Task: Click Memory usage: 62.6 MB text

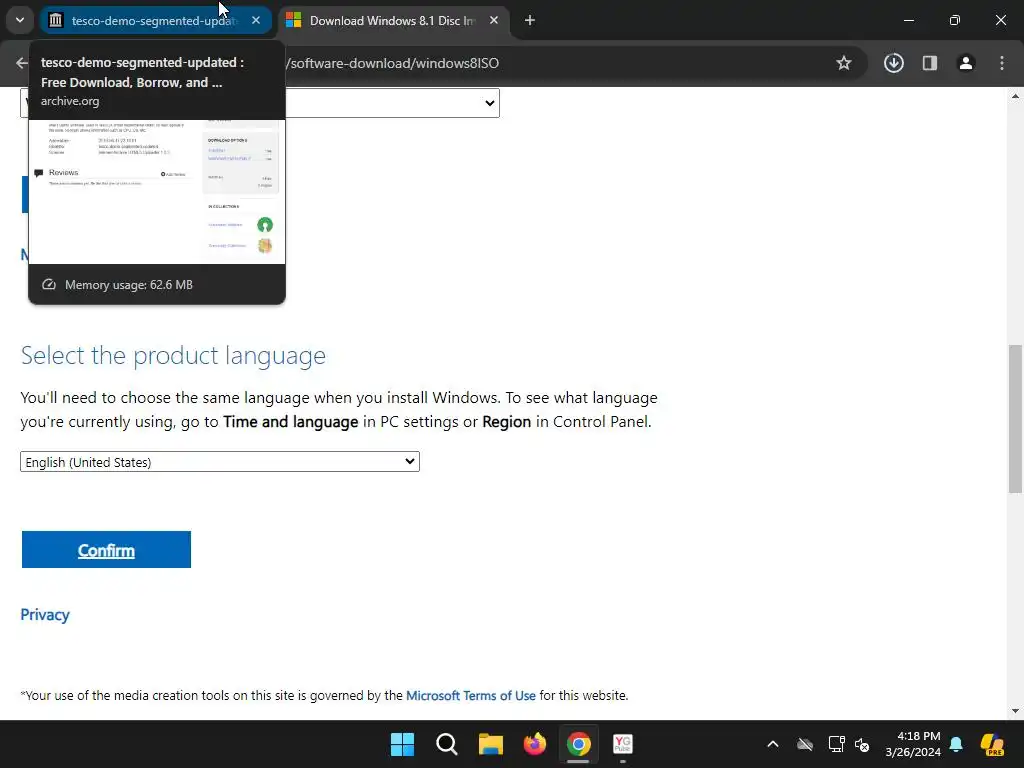Action: click(129, 285)
